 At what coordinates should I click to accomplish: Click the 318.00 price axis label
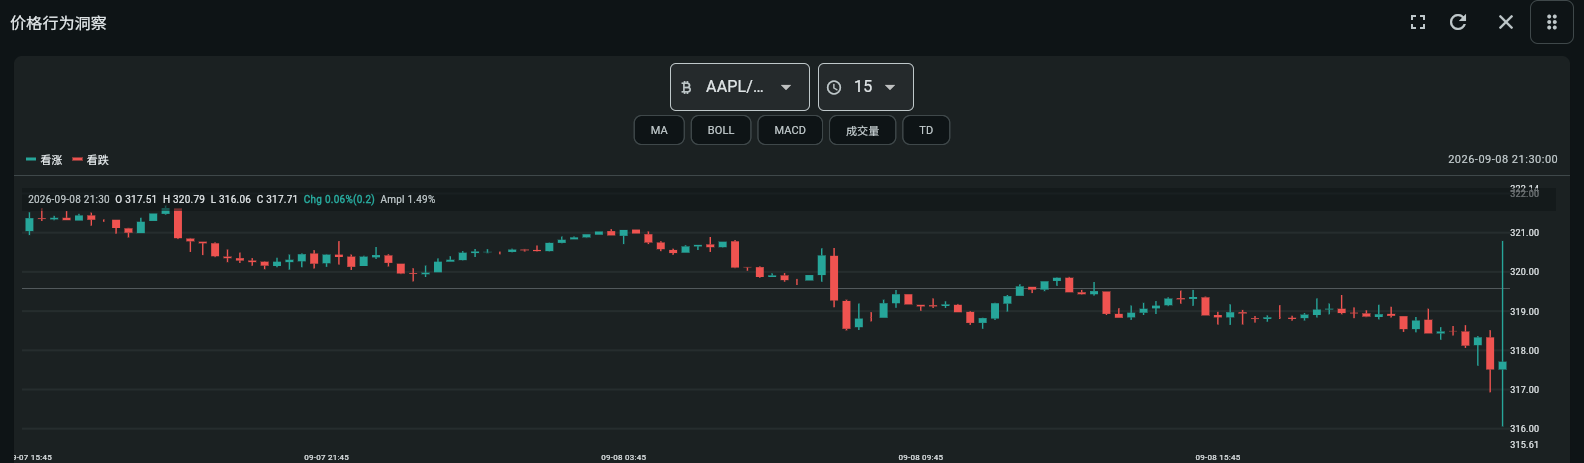coord(1524,351)
